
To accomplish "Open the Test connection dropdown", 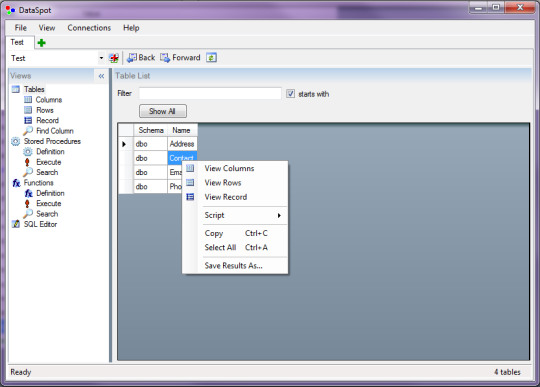I will (101, 58).
